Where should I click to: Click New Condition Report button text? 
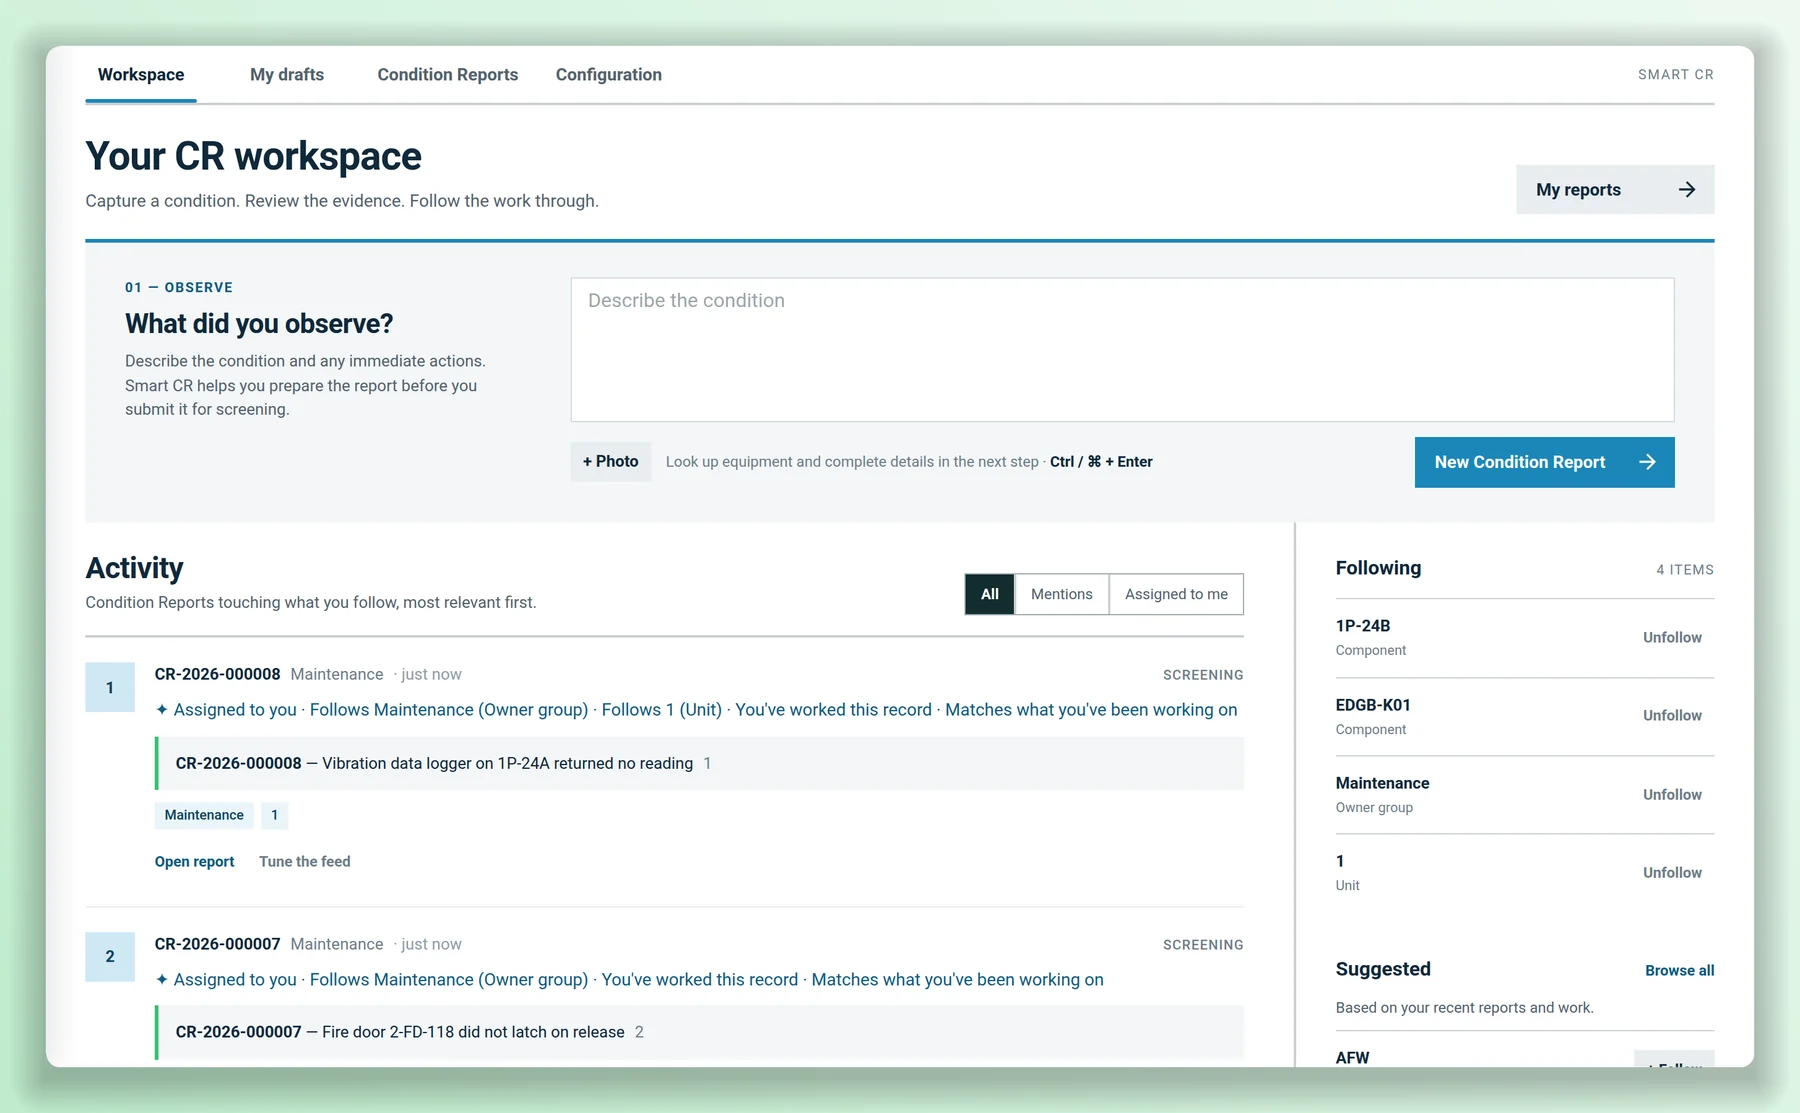pos(1520,462)
